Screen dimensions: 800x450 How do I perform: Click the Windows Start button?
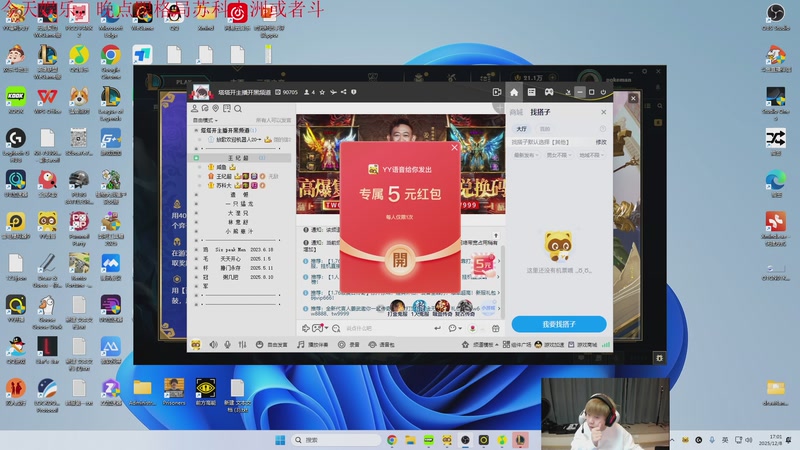(280, 440)
